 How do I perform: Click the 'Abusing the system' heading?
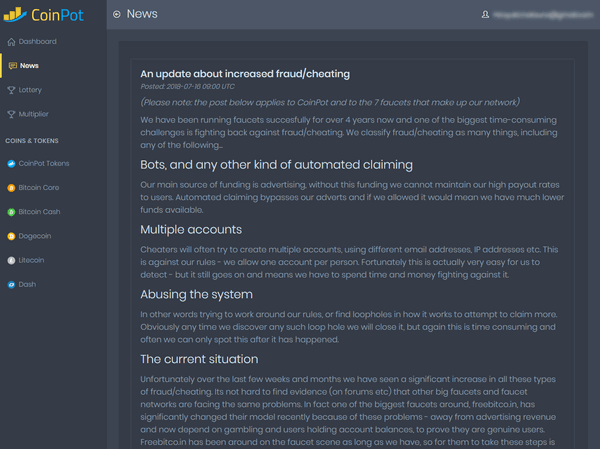coord(196,294)
